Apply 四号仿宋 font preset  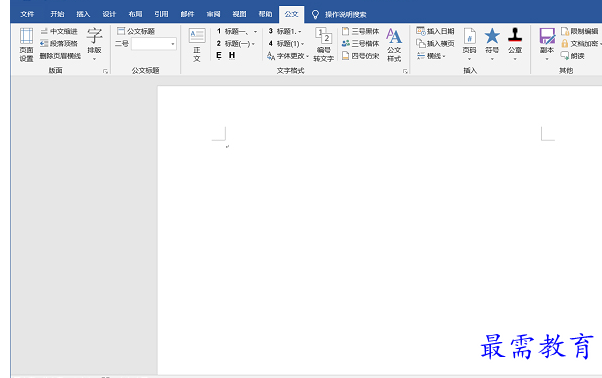[361, 56]
